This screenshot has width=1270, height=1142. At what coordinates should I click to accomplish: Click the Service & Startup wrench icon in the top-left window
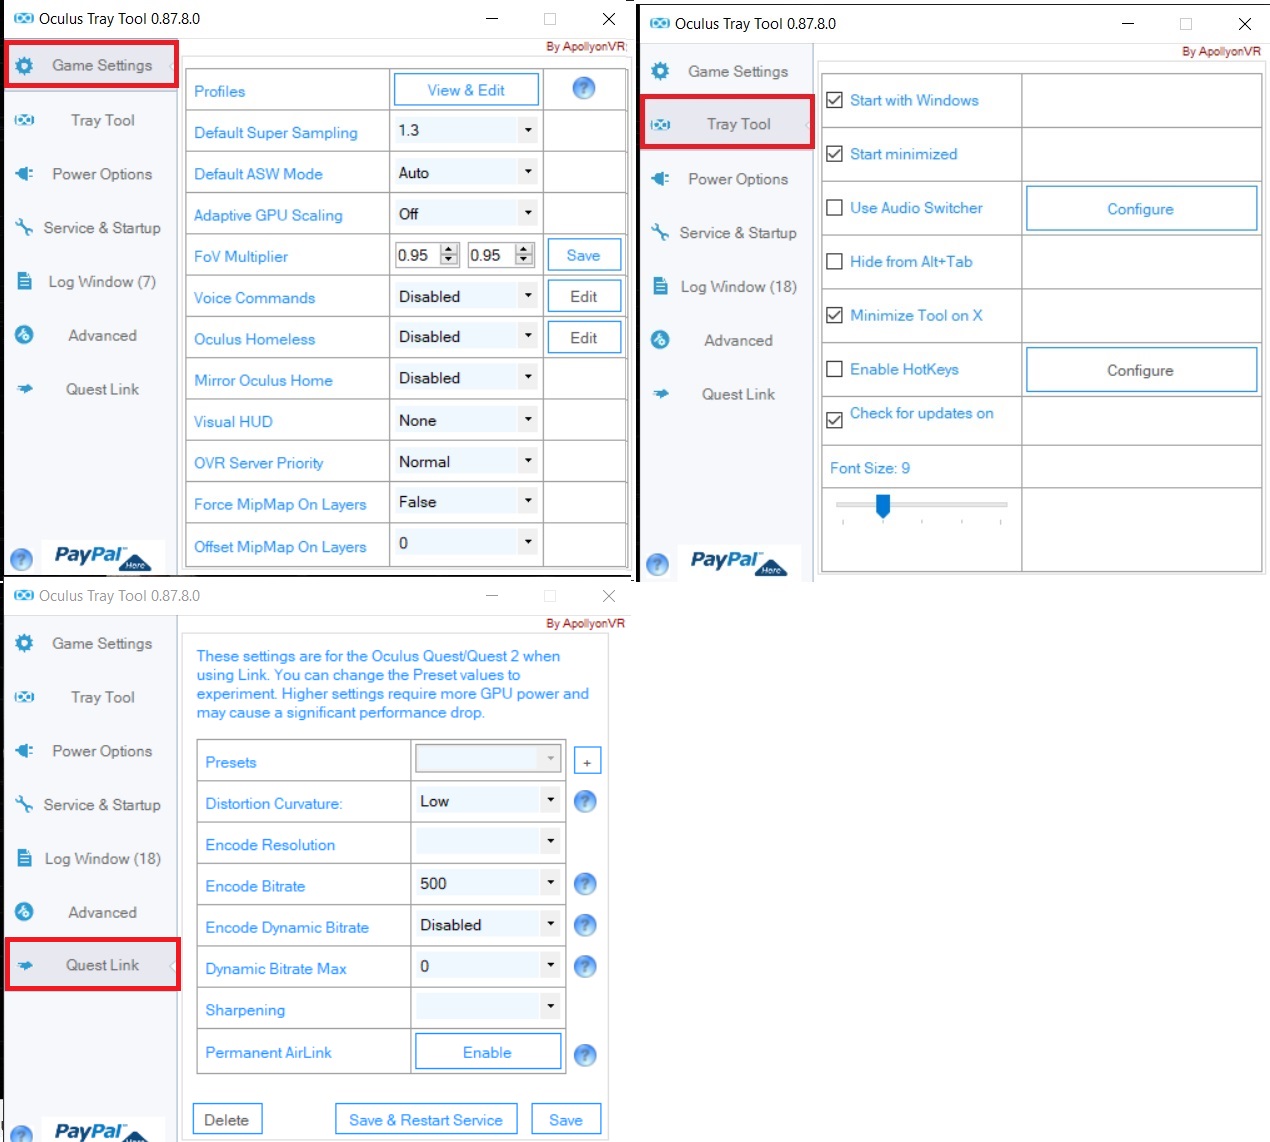[x=24, y=228]
